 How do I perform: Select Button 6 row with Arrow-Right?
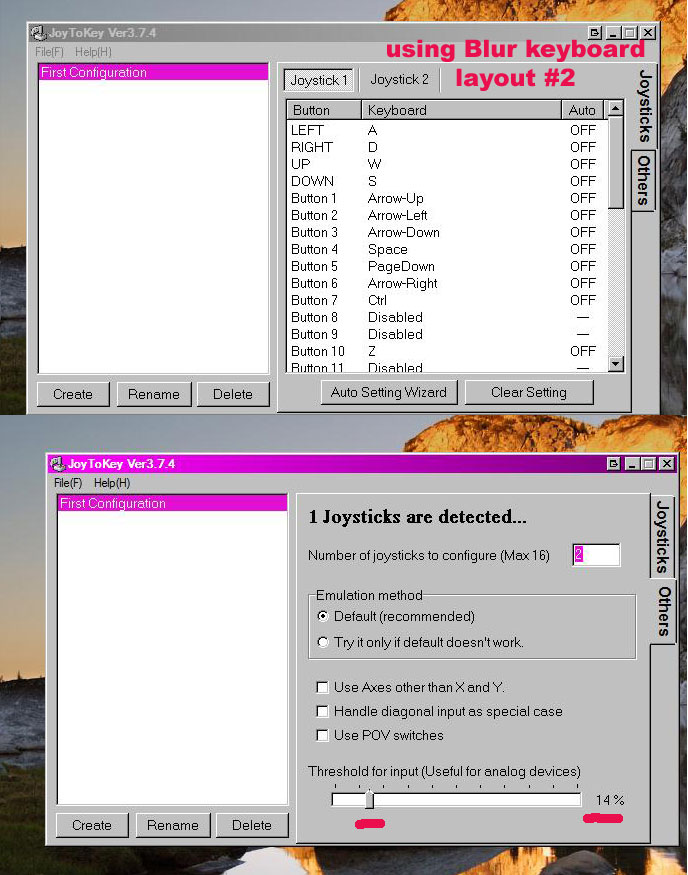tap(446, 283)
